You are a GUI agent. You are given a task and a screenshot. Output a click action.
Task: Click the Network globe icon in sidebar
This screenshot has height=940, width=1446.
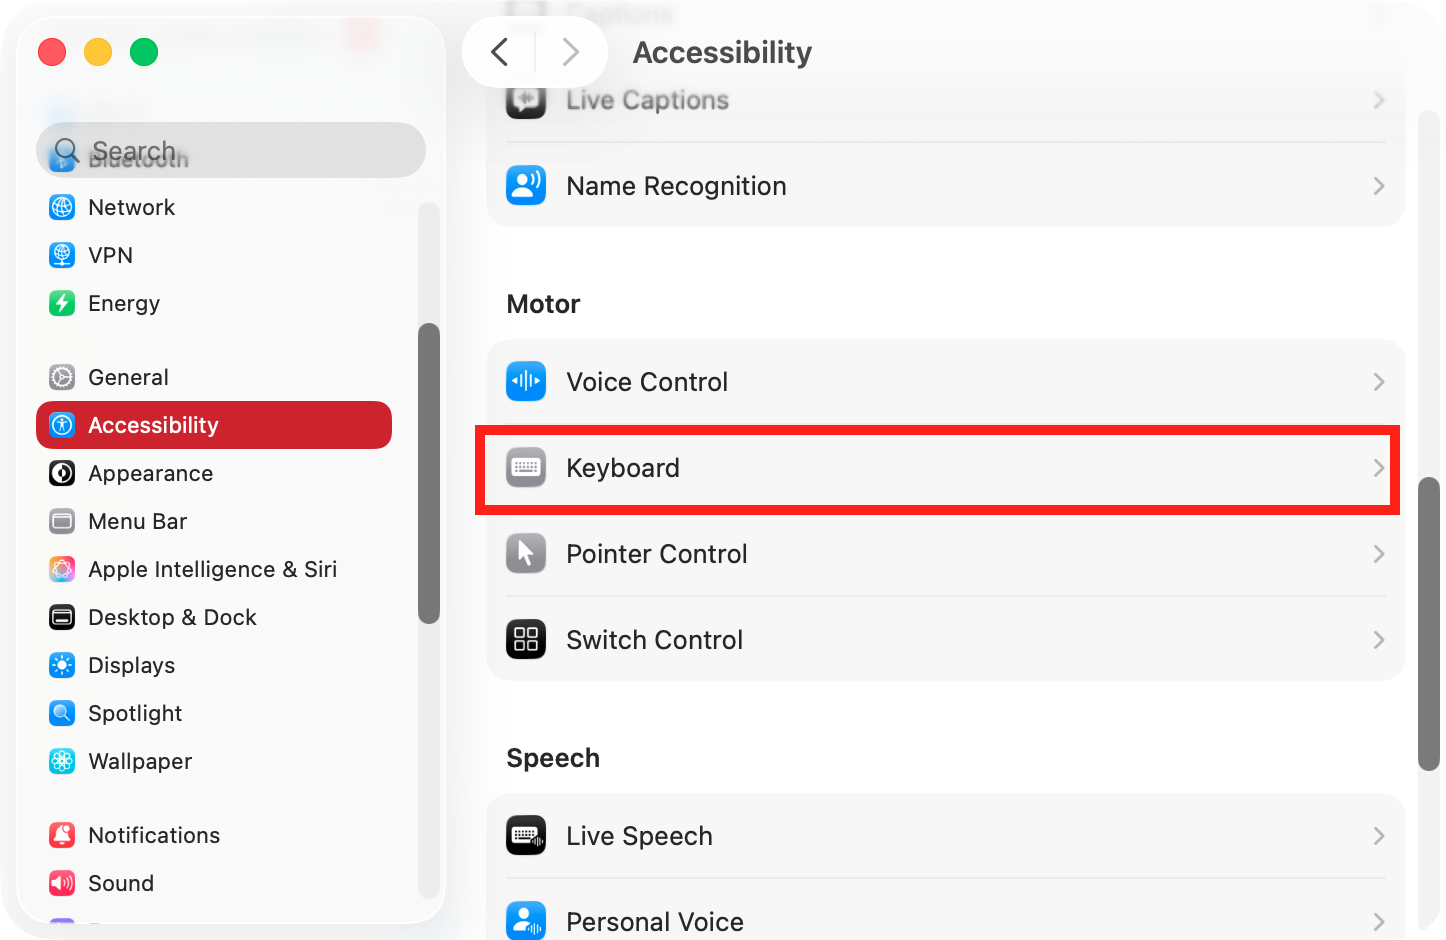(62, 207)
